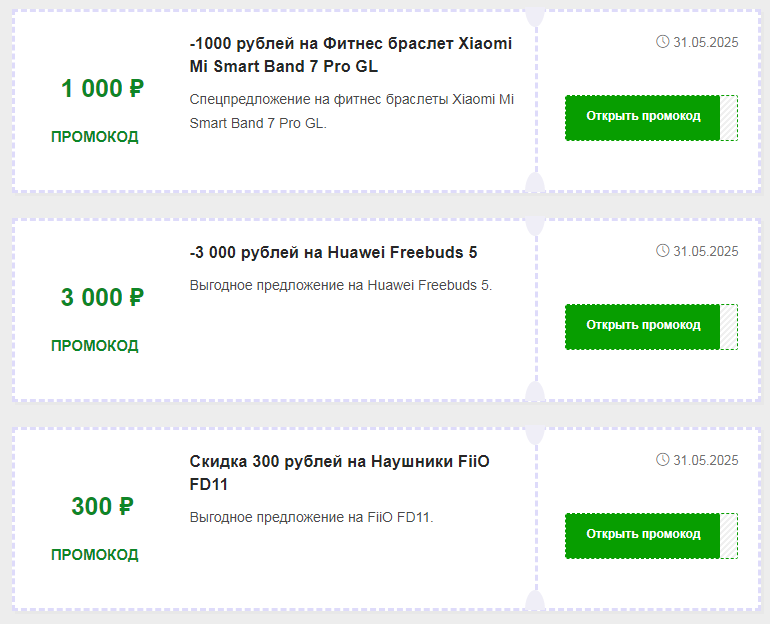Open promo code for Huawei Freebuds 5
Screen dimensions: 770x624
point(643,327)
